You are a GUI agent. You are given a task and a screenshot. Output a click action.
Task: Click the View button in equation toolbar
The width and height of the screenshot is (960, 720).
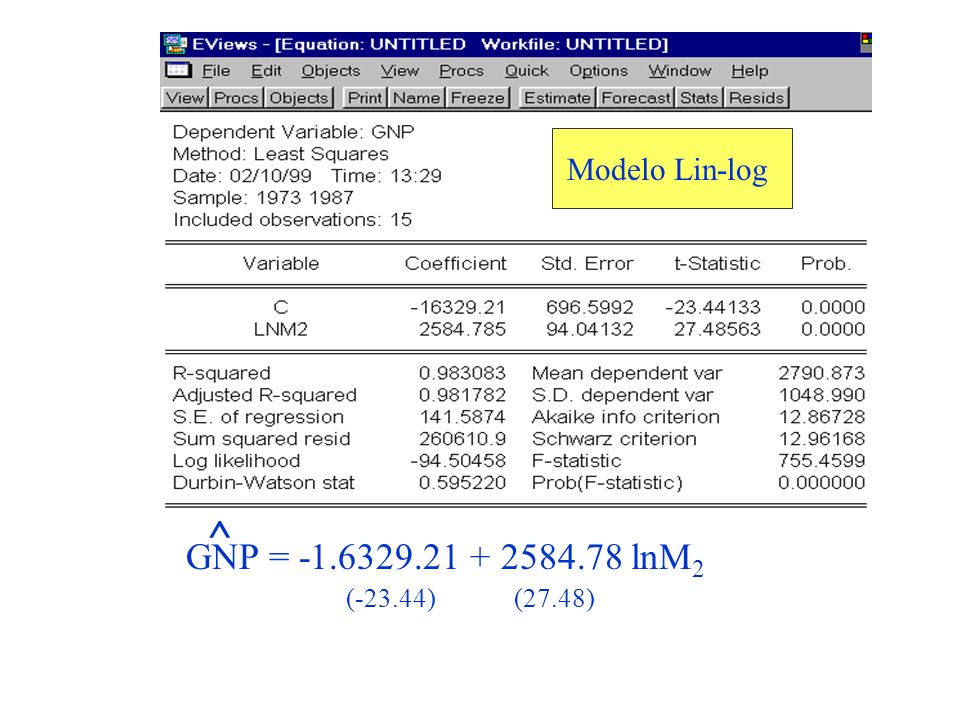click(185, 98)
